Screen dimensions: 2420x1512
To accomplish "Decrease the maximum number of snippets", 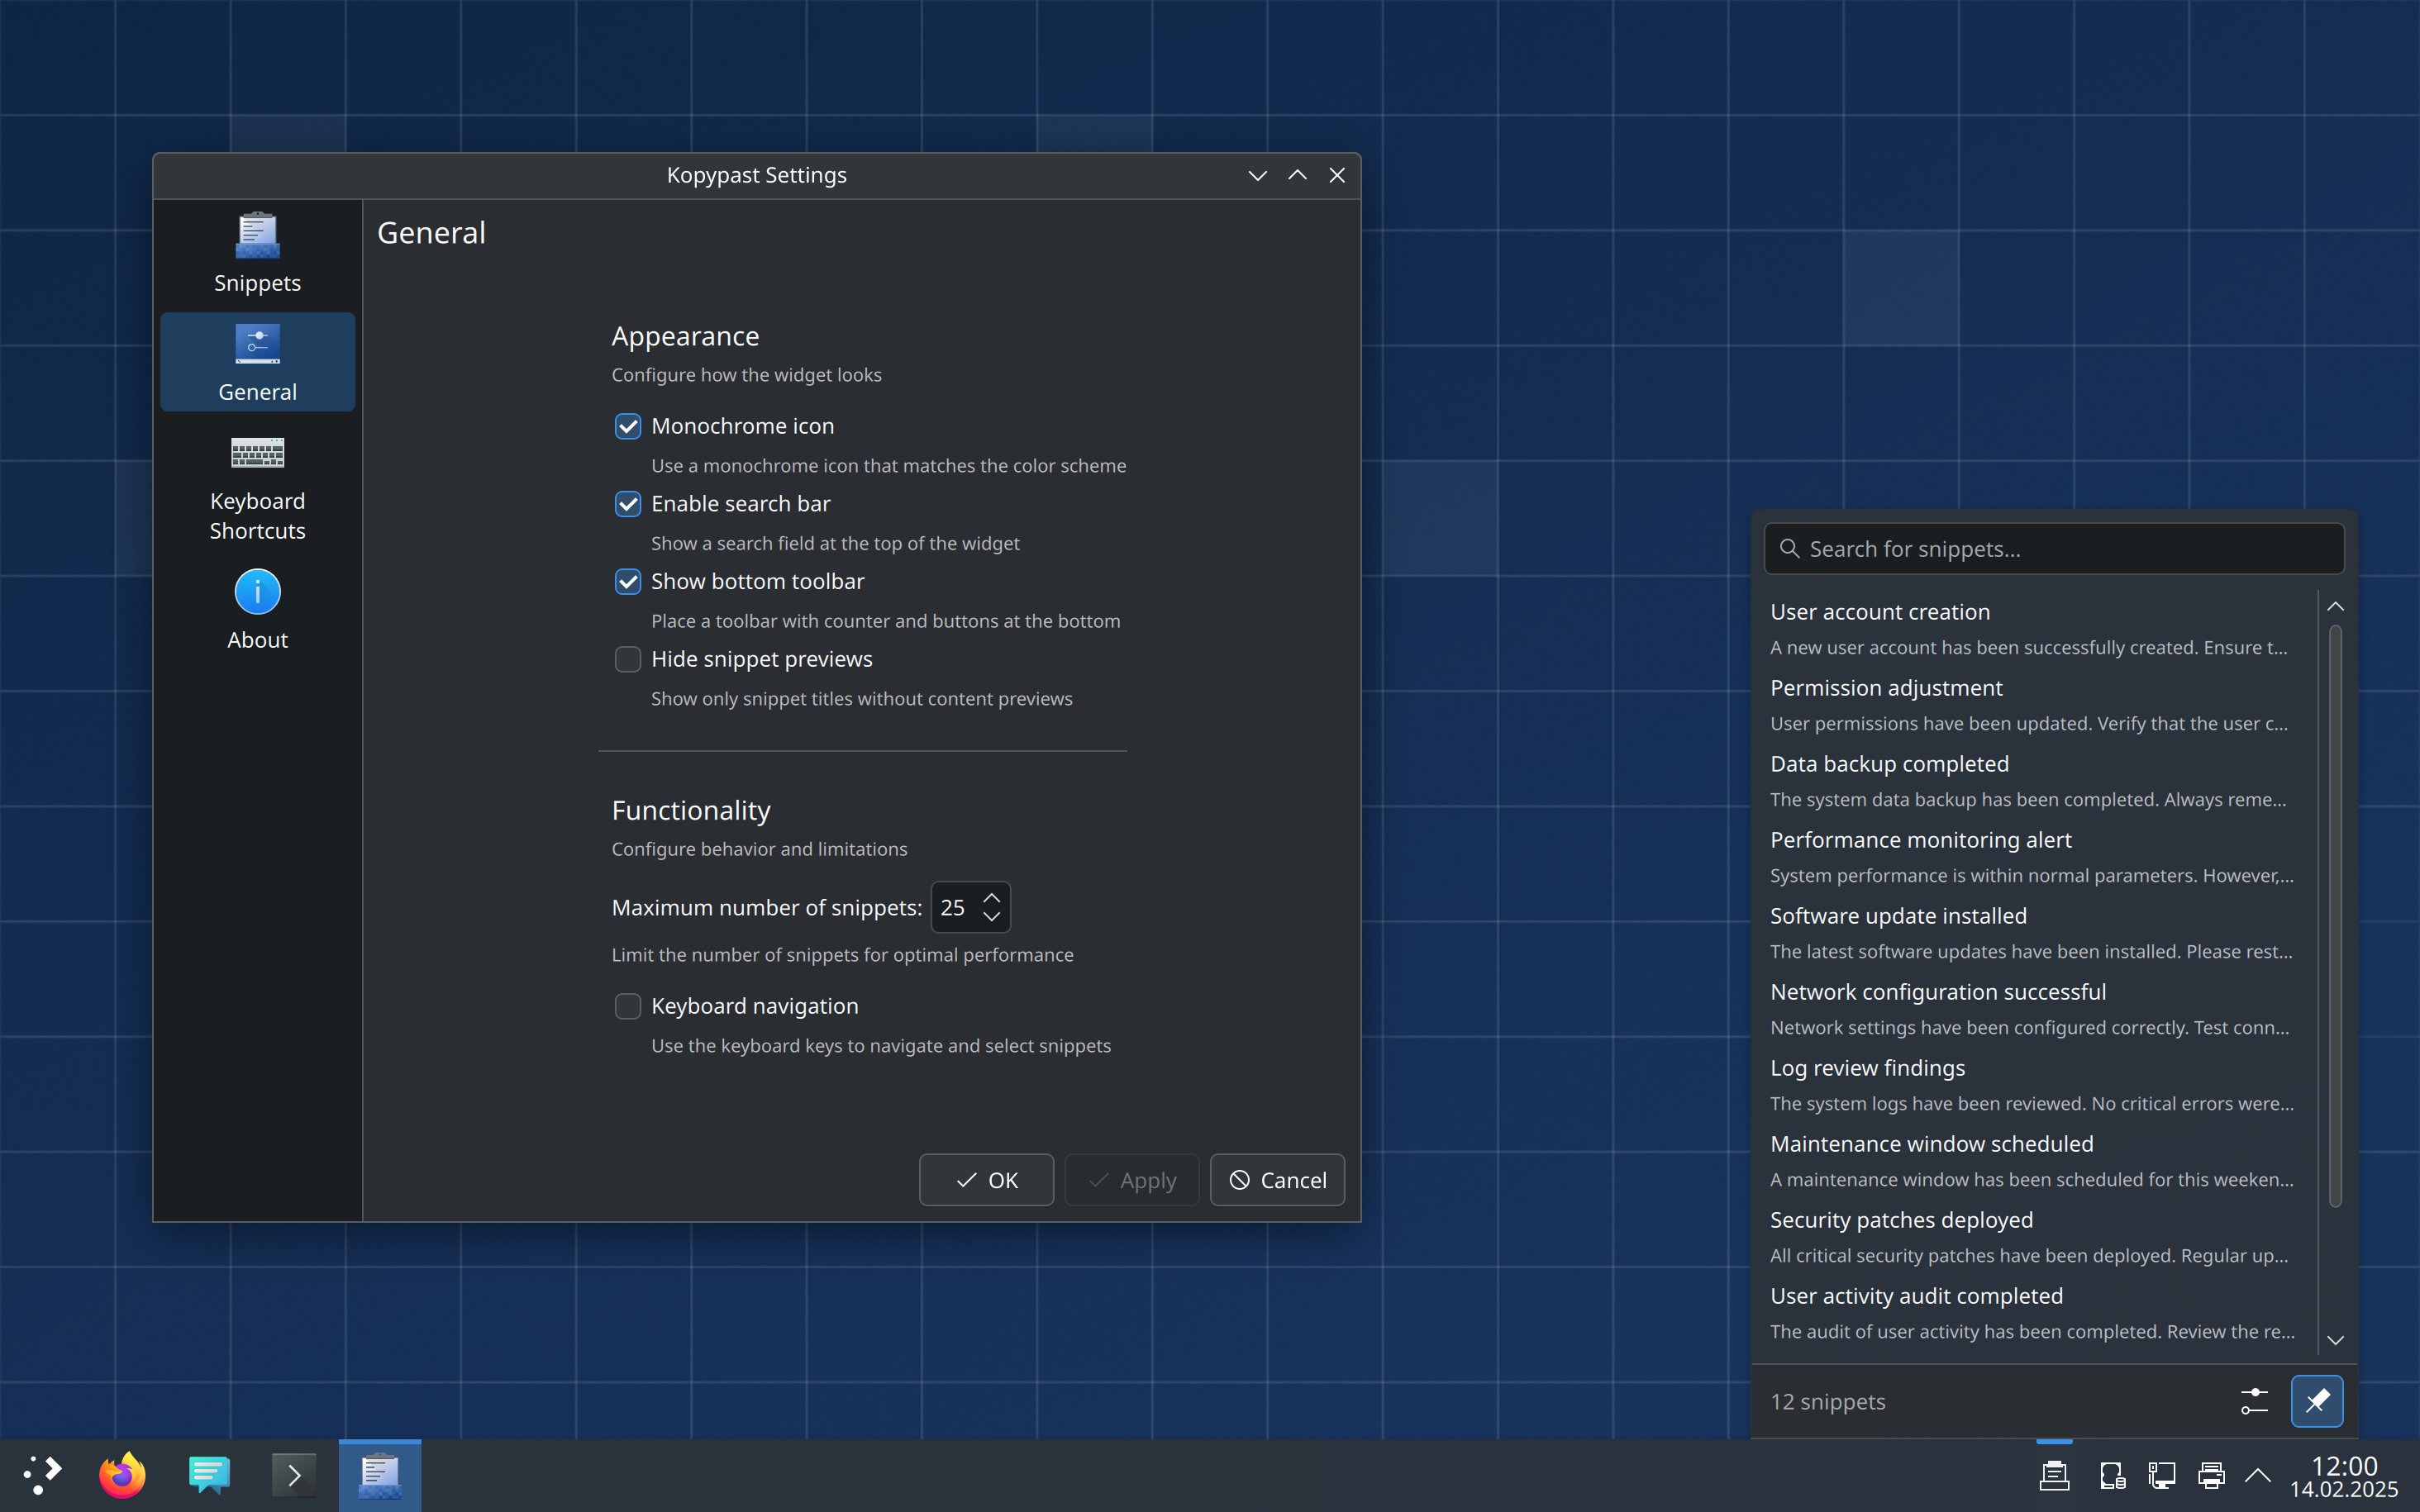I will pos(992,917).
